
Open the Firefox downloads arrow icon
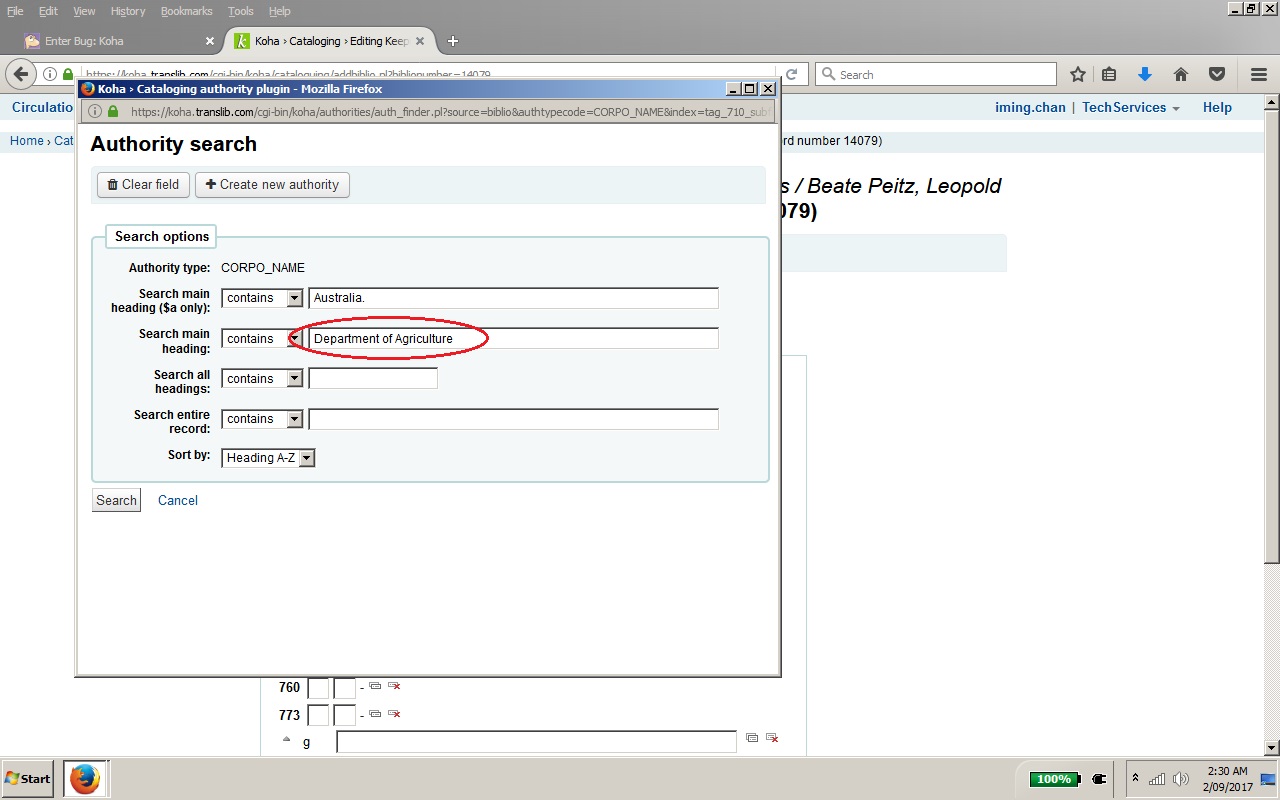pyautogui.click(x=1145, y=74)
